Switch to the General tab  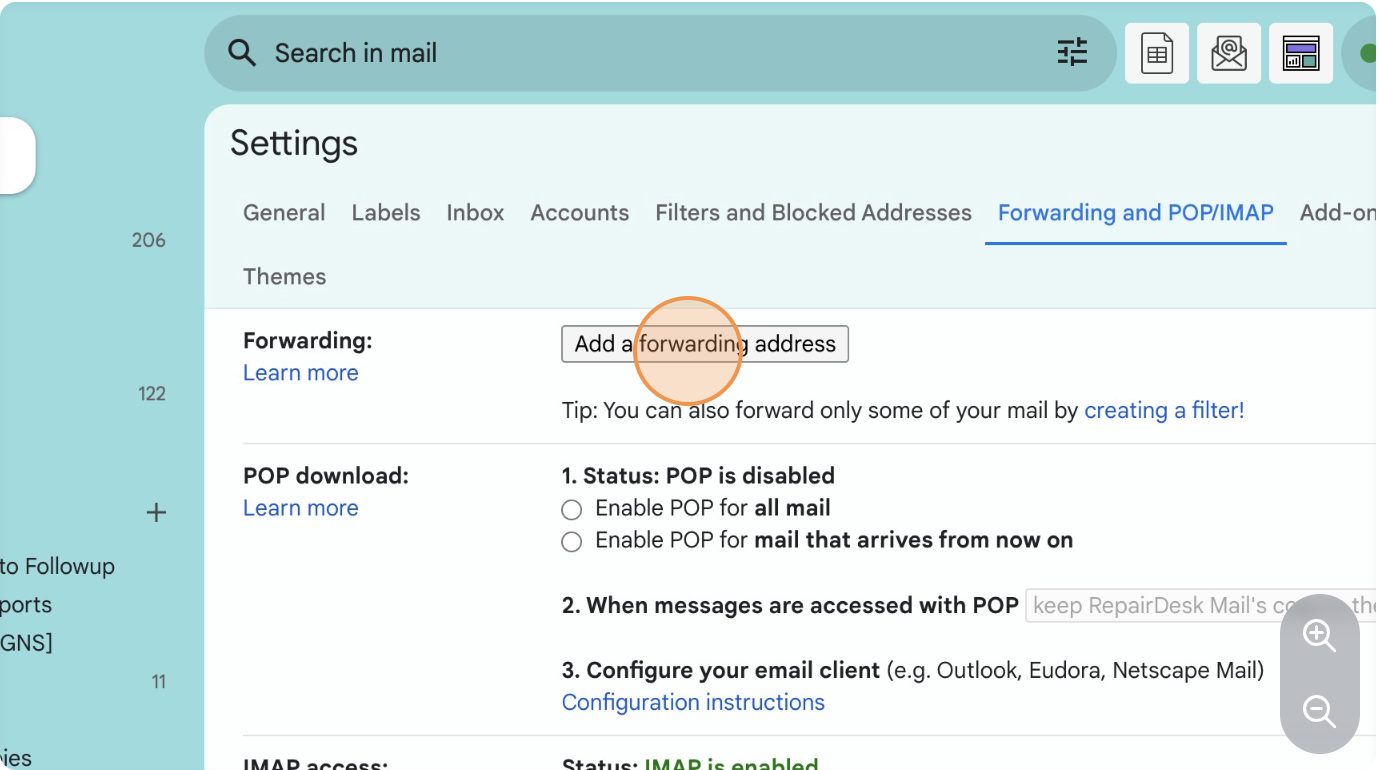click(284, 213)
